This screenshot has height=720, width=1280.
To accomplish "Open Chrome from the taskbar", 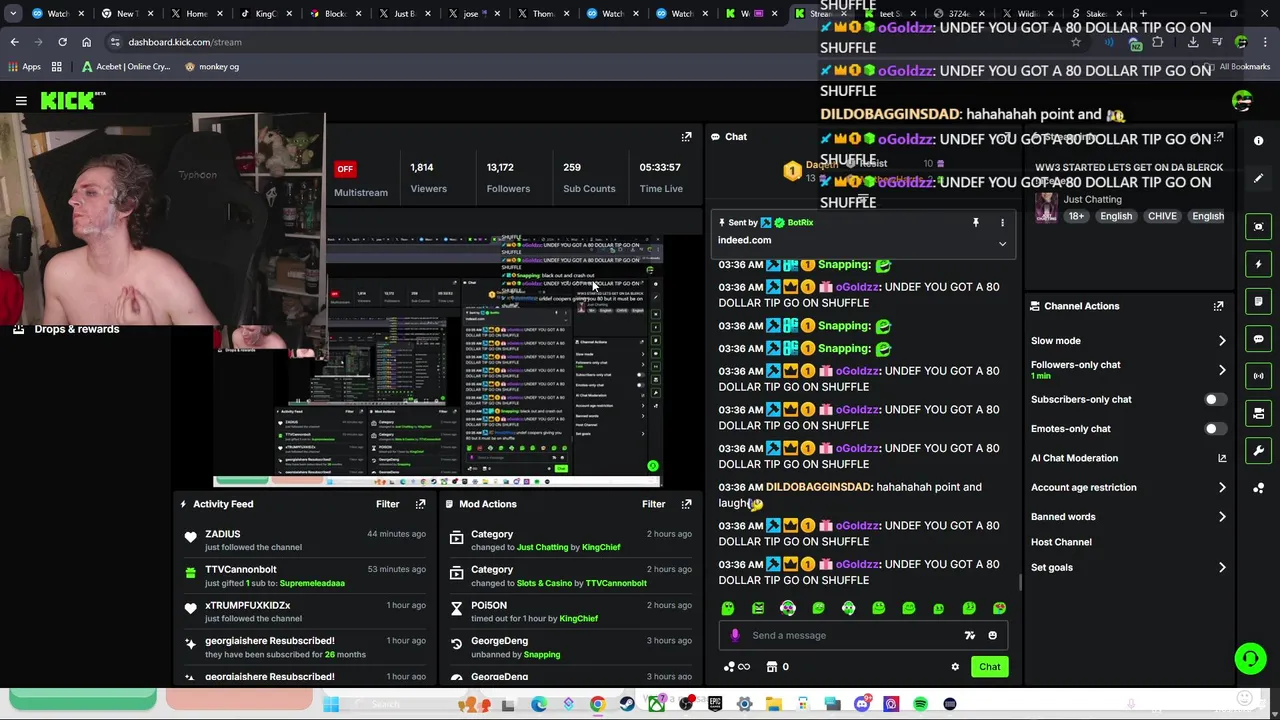I will (x=597, y=704).
